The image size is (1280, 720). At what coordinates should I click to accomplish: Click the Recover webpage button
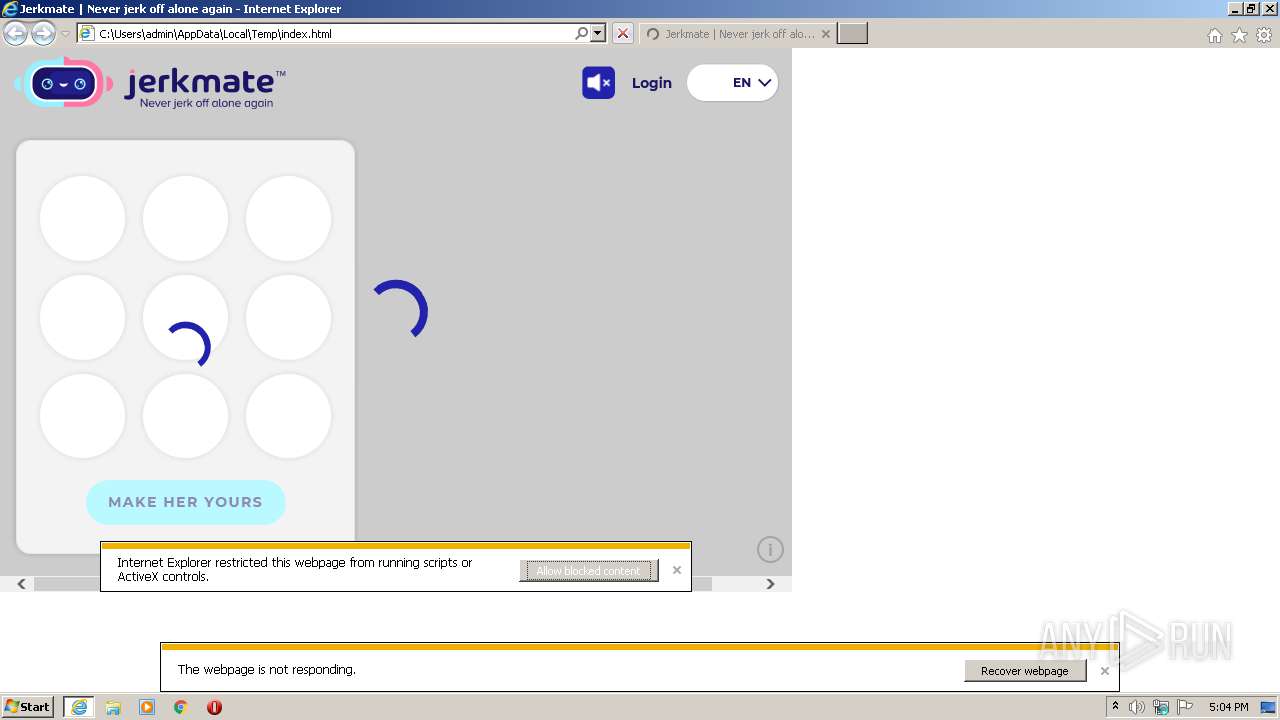click(x=1025, y=671)
